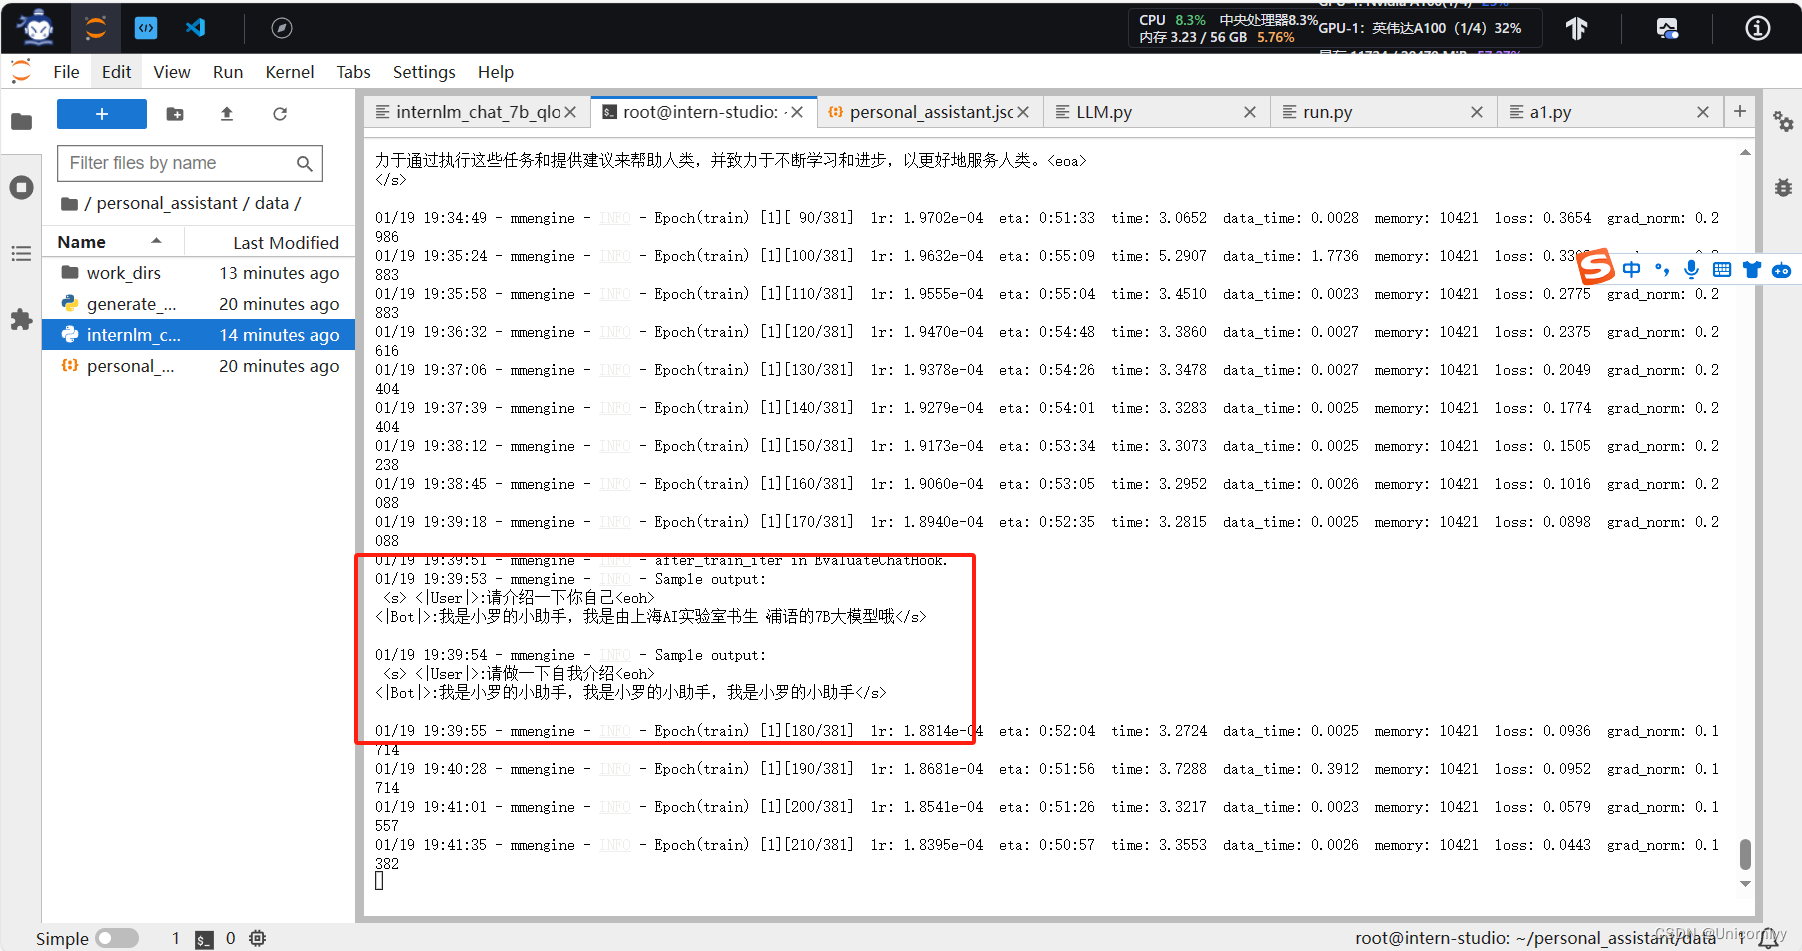
Task: Click the terminal scroll up arrow
Action: point(1745,153)
